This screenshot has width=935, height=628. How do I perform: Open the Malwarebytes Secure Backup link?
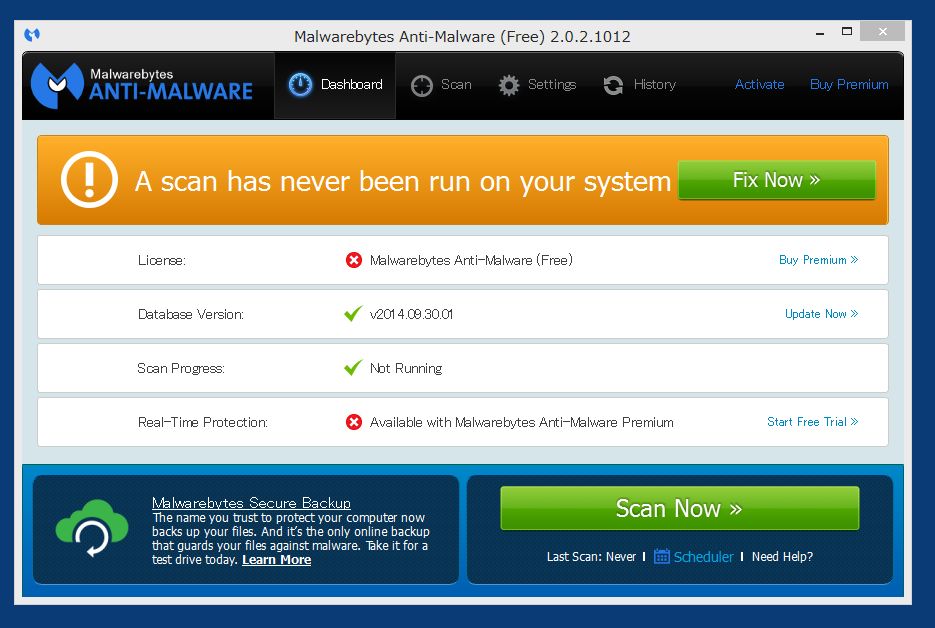[x=251, y=503]
